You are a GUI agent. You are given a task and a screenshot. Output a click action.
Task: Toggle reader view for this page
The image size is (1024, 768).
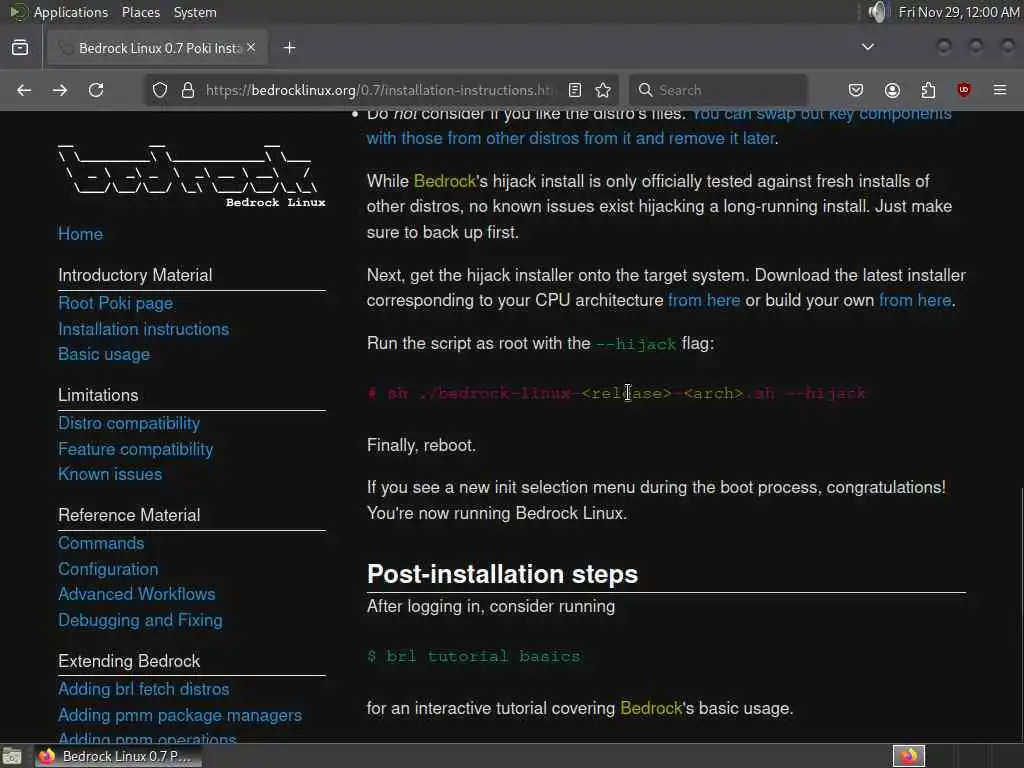click(575, 90)
